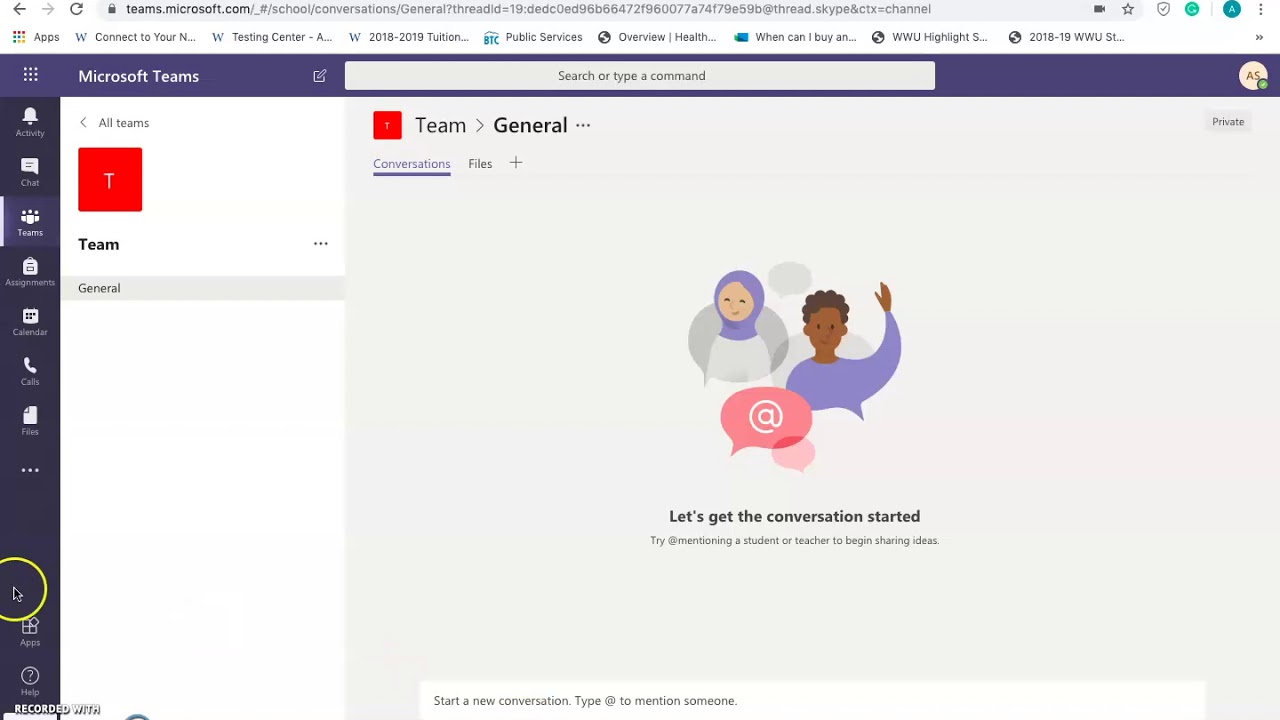
Task: Add a tab with the plus icon
Action: [x=516, y=163]
